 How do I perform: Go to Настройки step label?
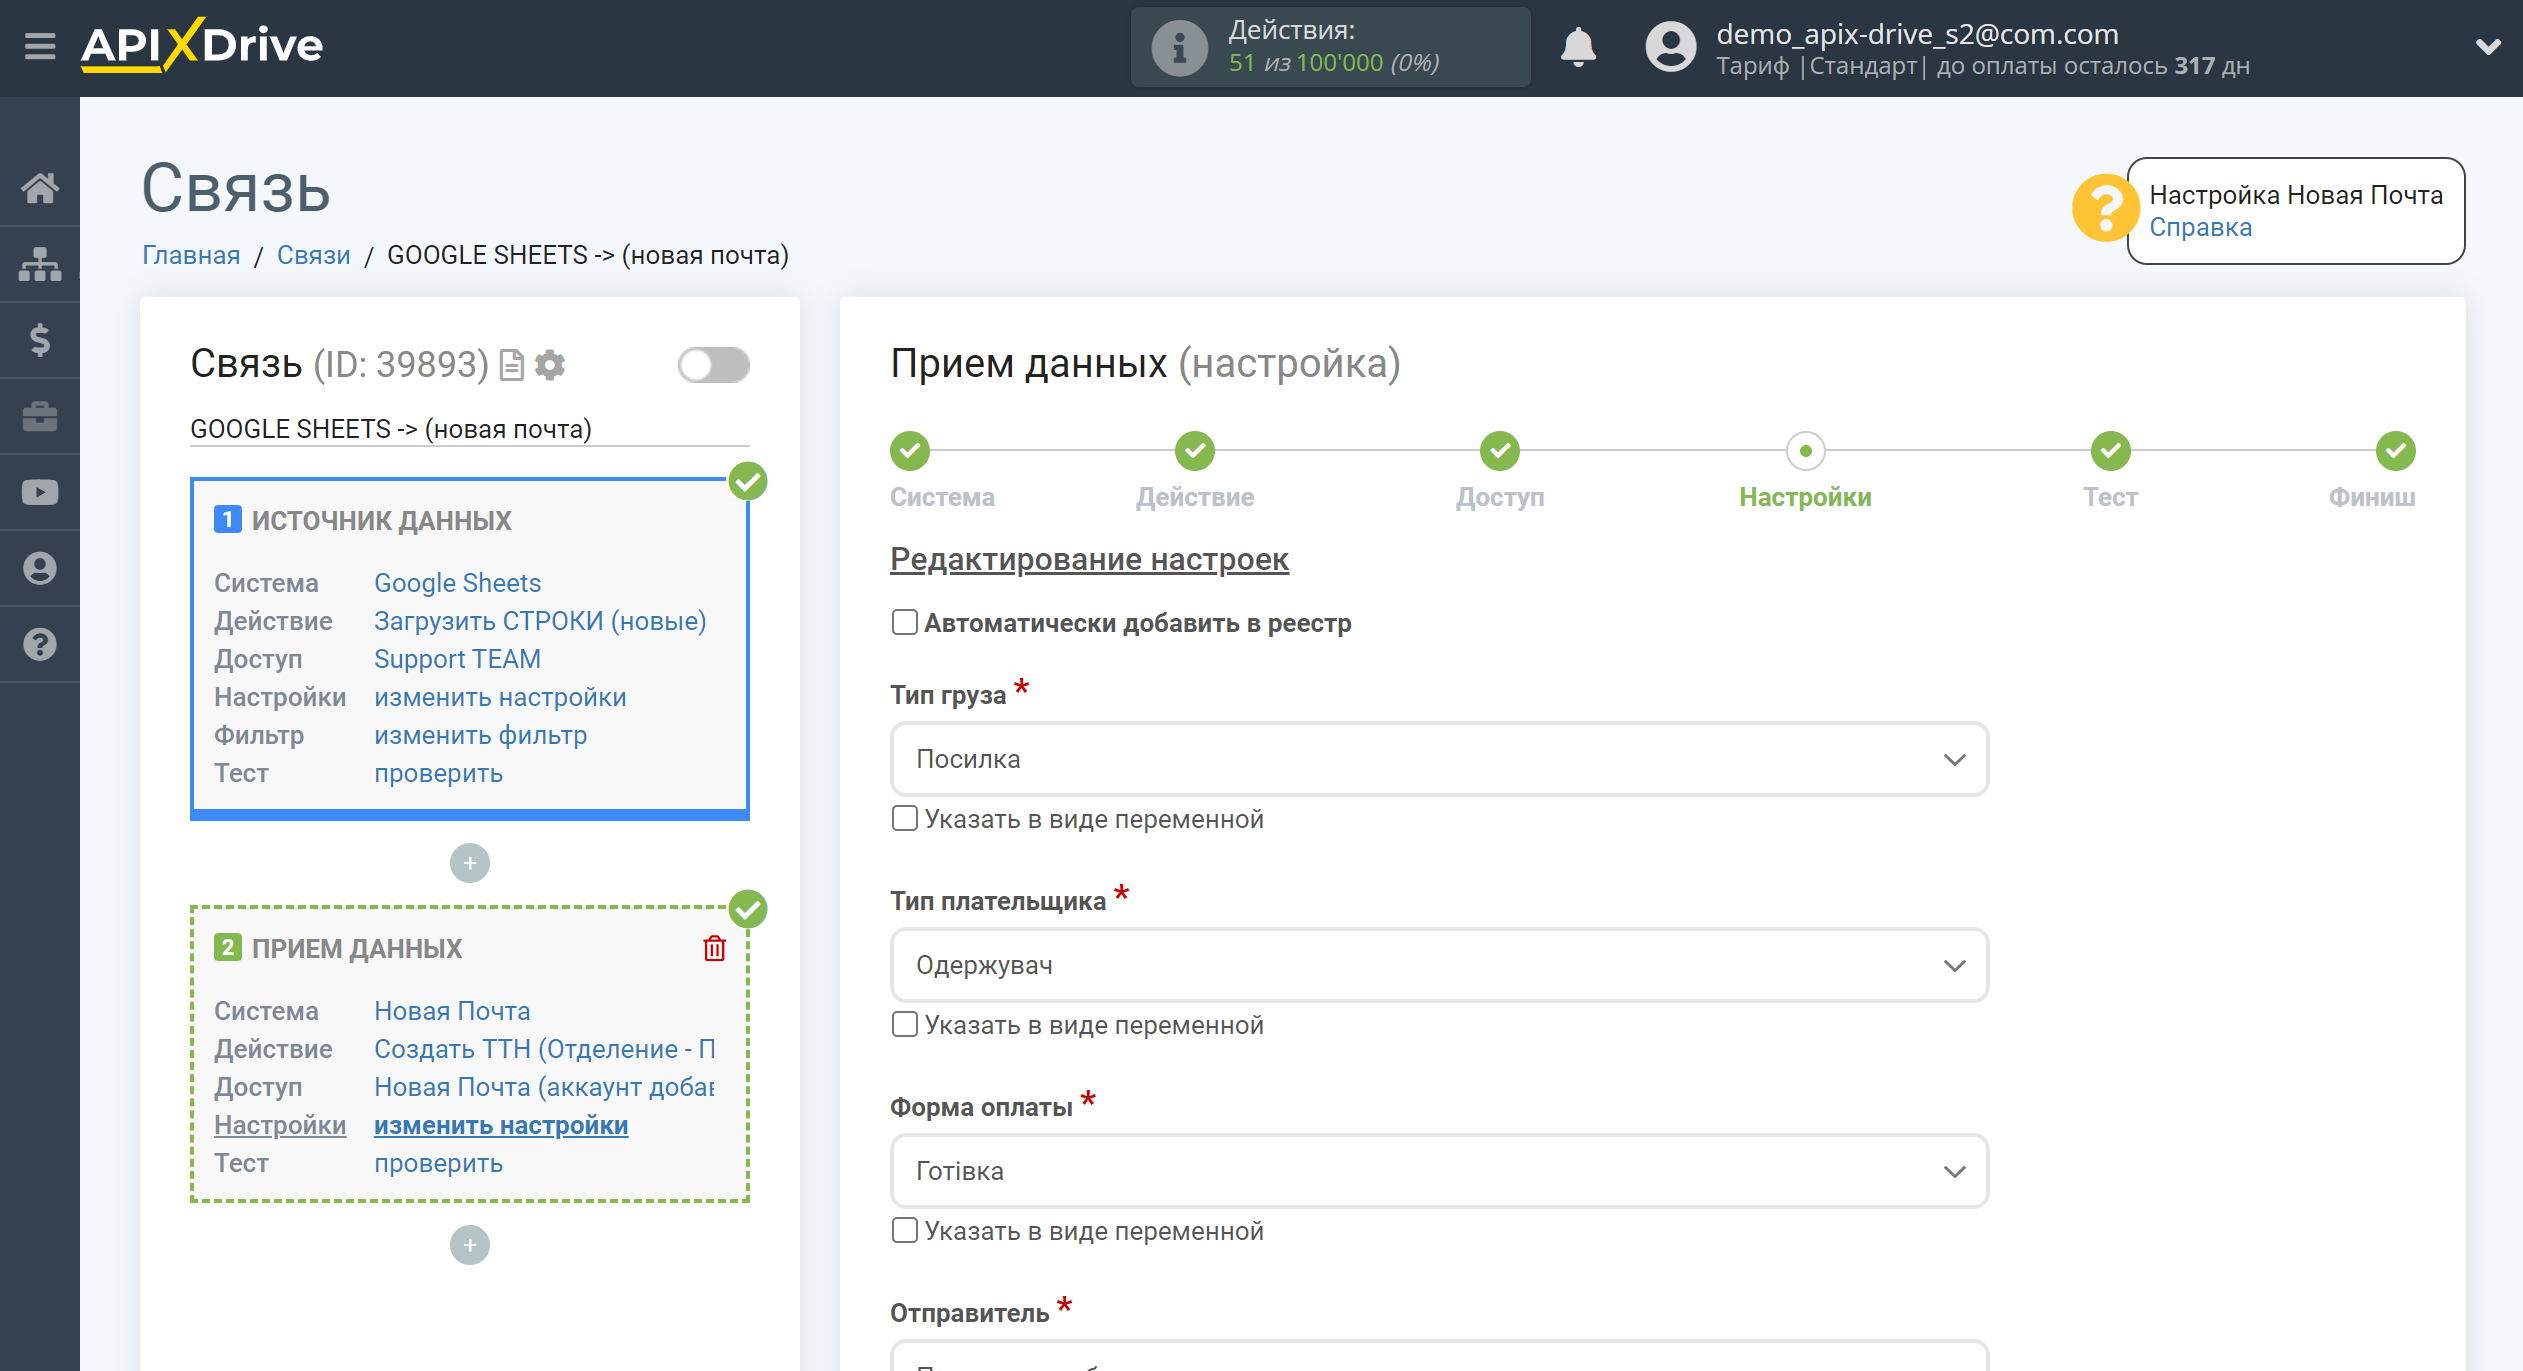point(1805,497)
